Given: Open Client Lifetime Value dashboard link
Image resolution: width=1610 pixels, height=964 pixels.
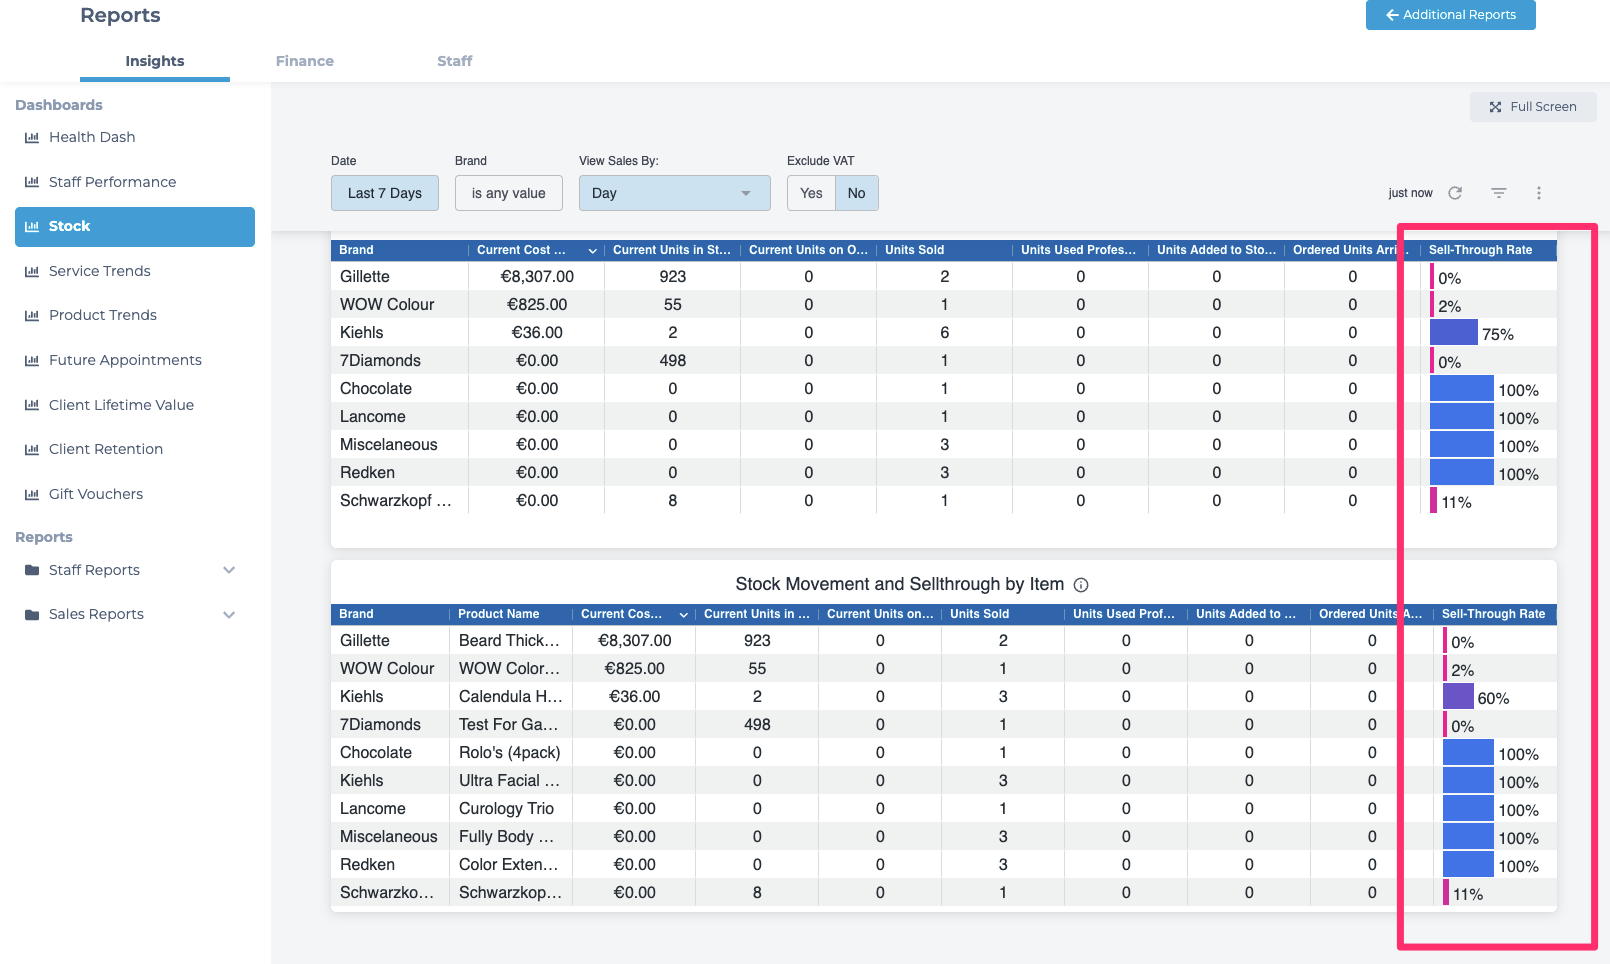Looking at the screenshot, I should pyautogui.click(x=121, y=405).
